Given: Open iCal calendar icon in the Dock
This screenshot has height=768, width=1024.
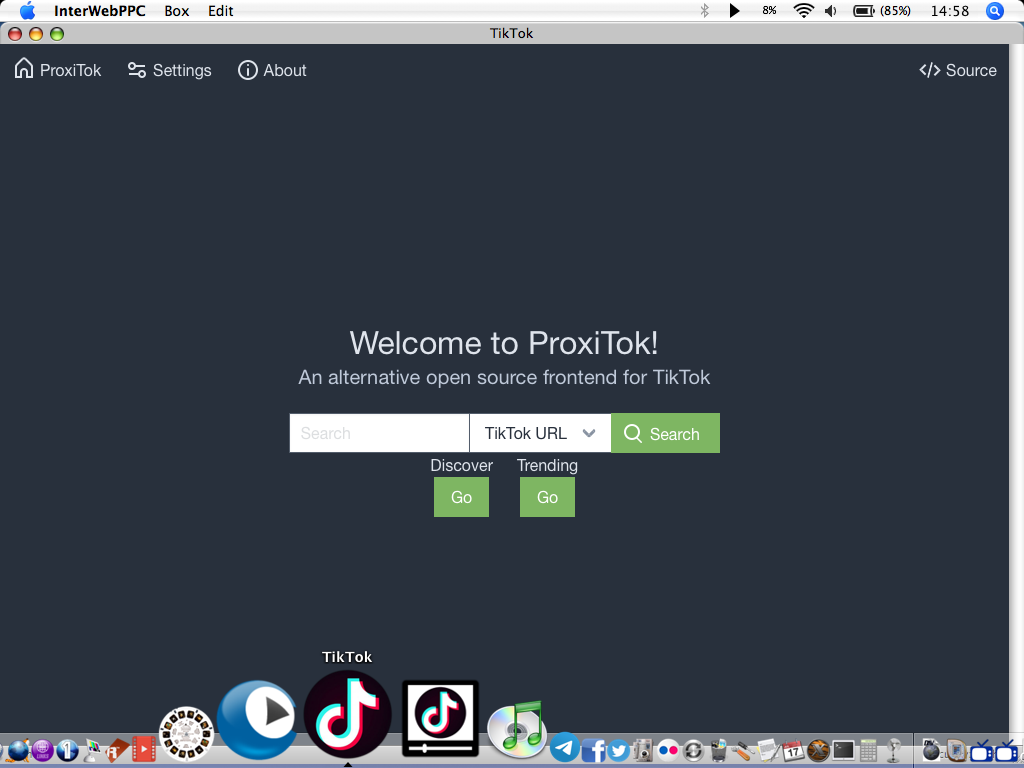Looking at the screenshot, I should pyautogui.click(x=793, y=750).
